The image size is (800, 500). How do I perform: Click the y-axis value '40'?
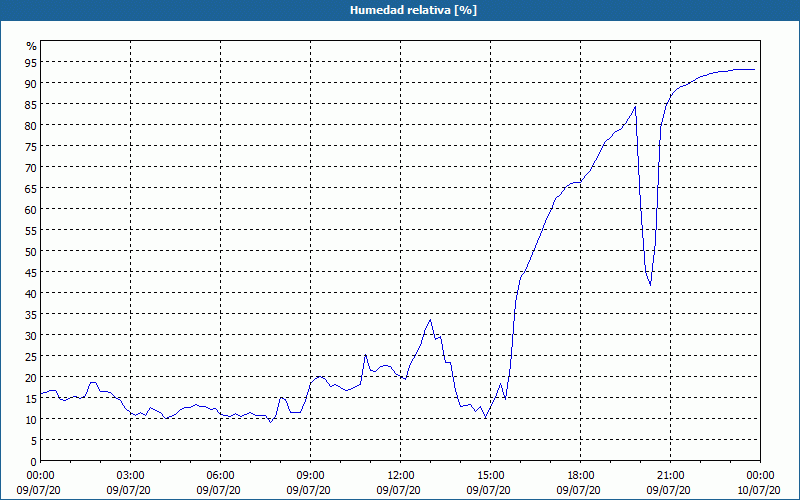click(31, 293)
